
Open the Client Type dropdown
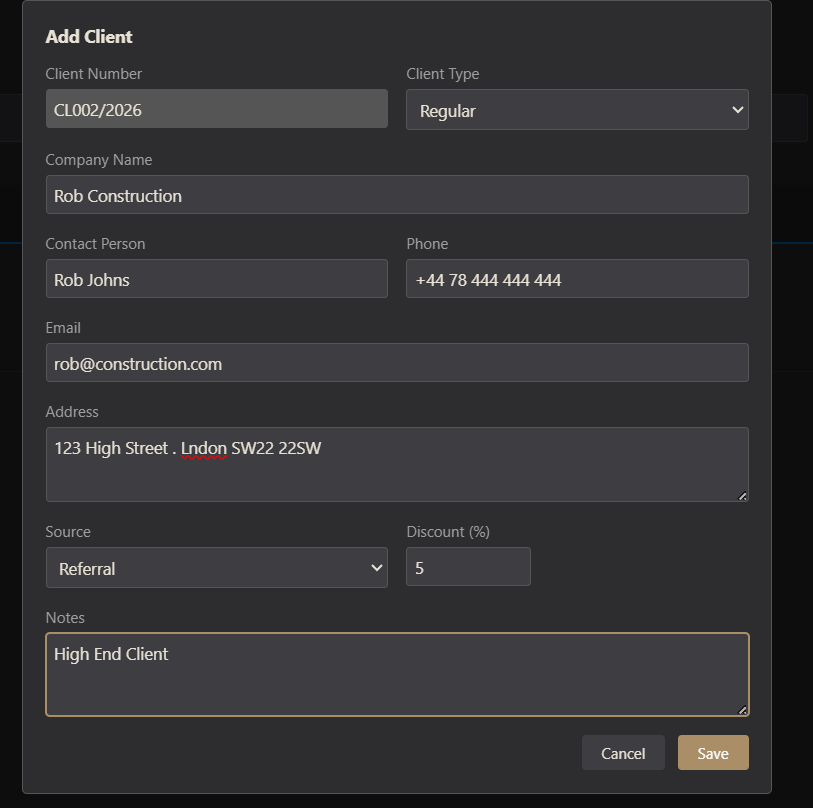(577, 110)
